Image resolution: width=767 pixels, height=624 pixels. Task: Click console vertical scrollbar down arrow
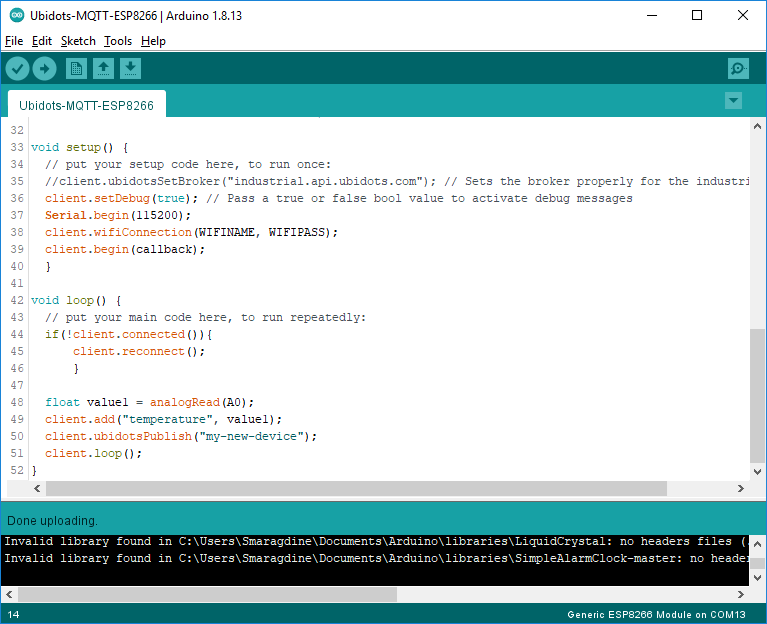[x=757, y=578]
